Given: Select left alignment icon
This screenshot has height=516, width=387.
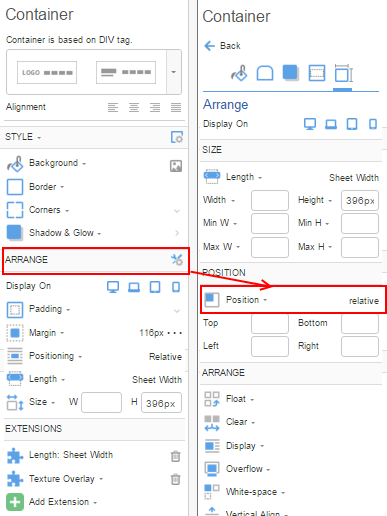Looking at the screenshot, I should point(113,107).
